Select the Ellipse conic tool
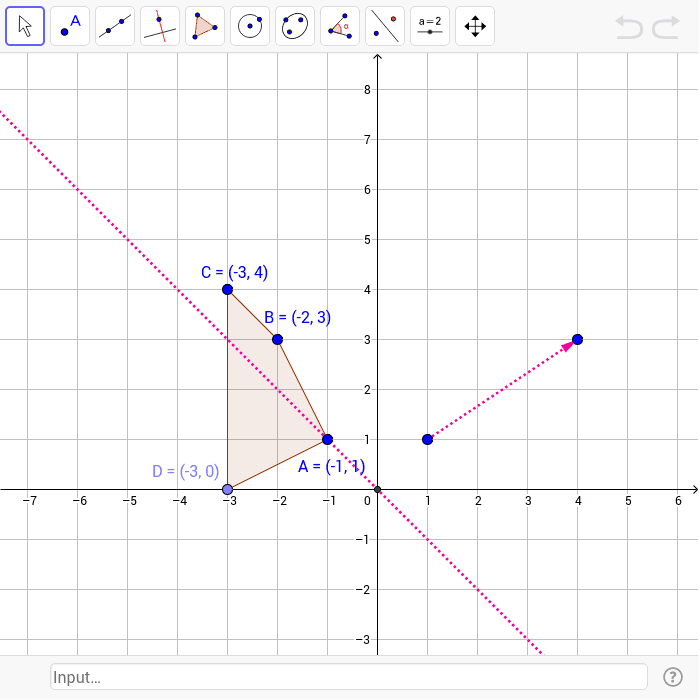 (x=295, y=26)
